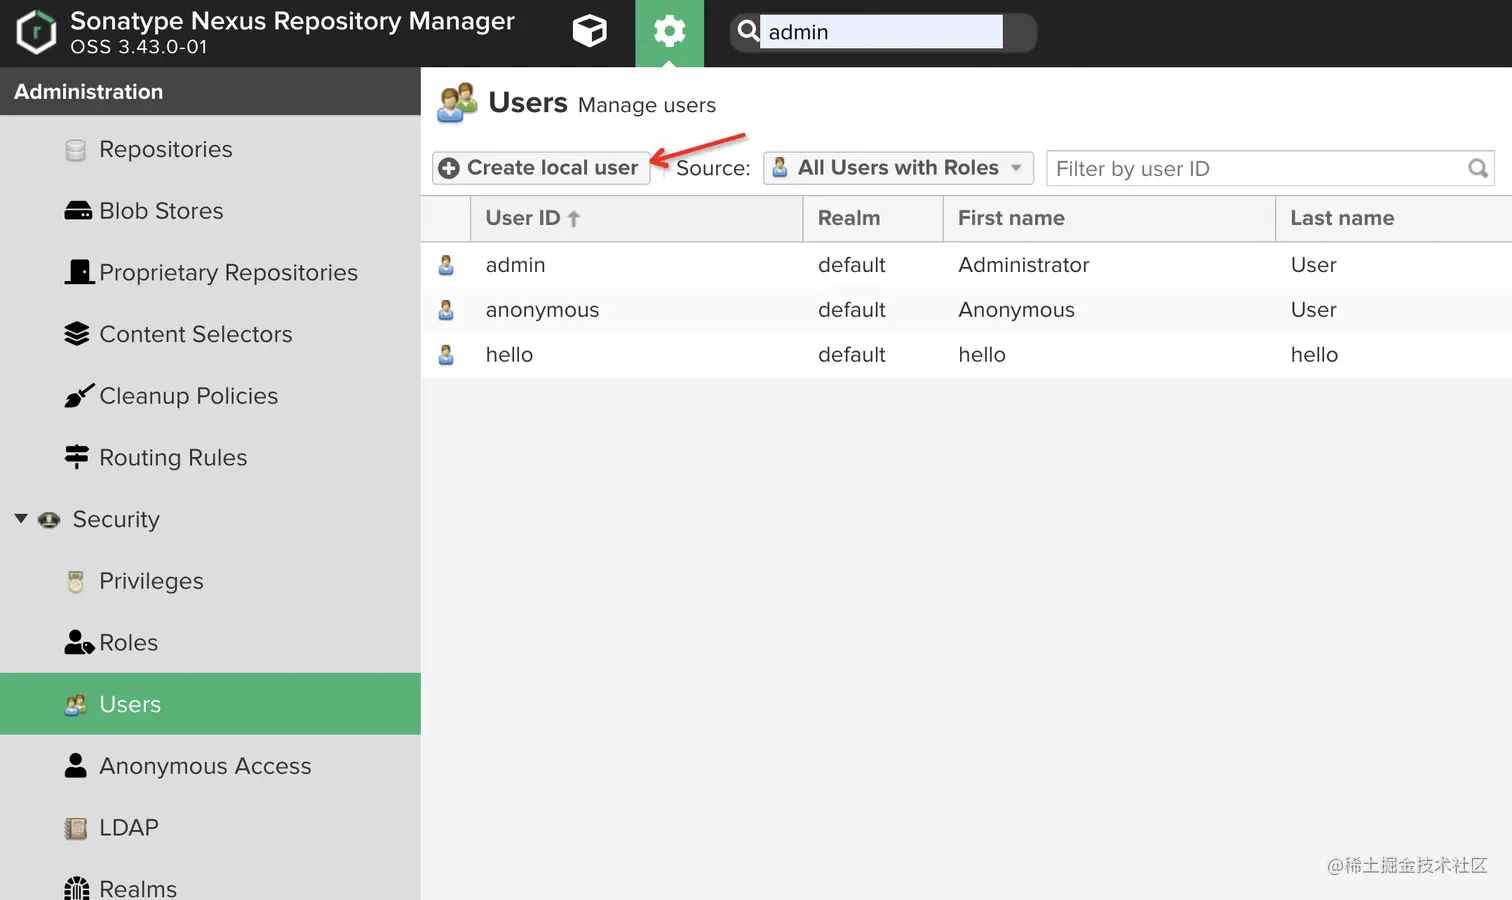Click the LDAP address book icon
1512x900 pixels.
point(76,828)
